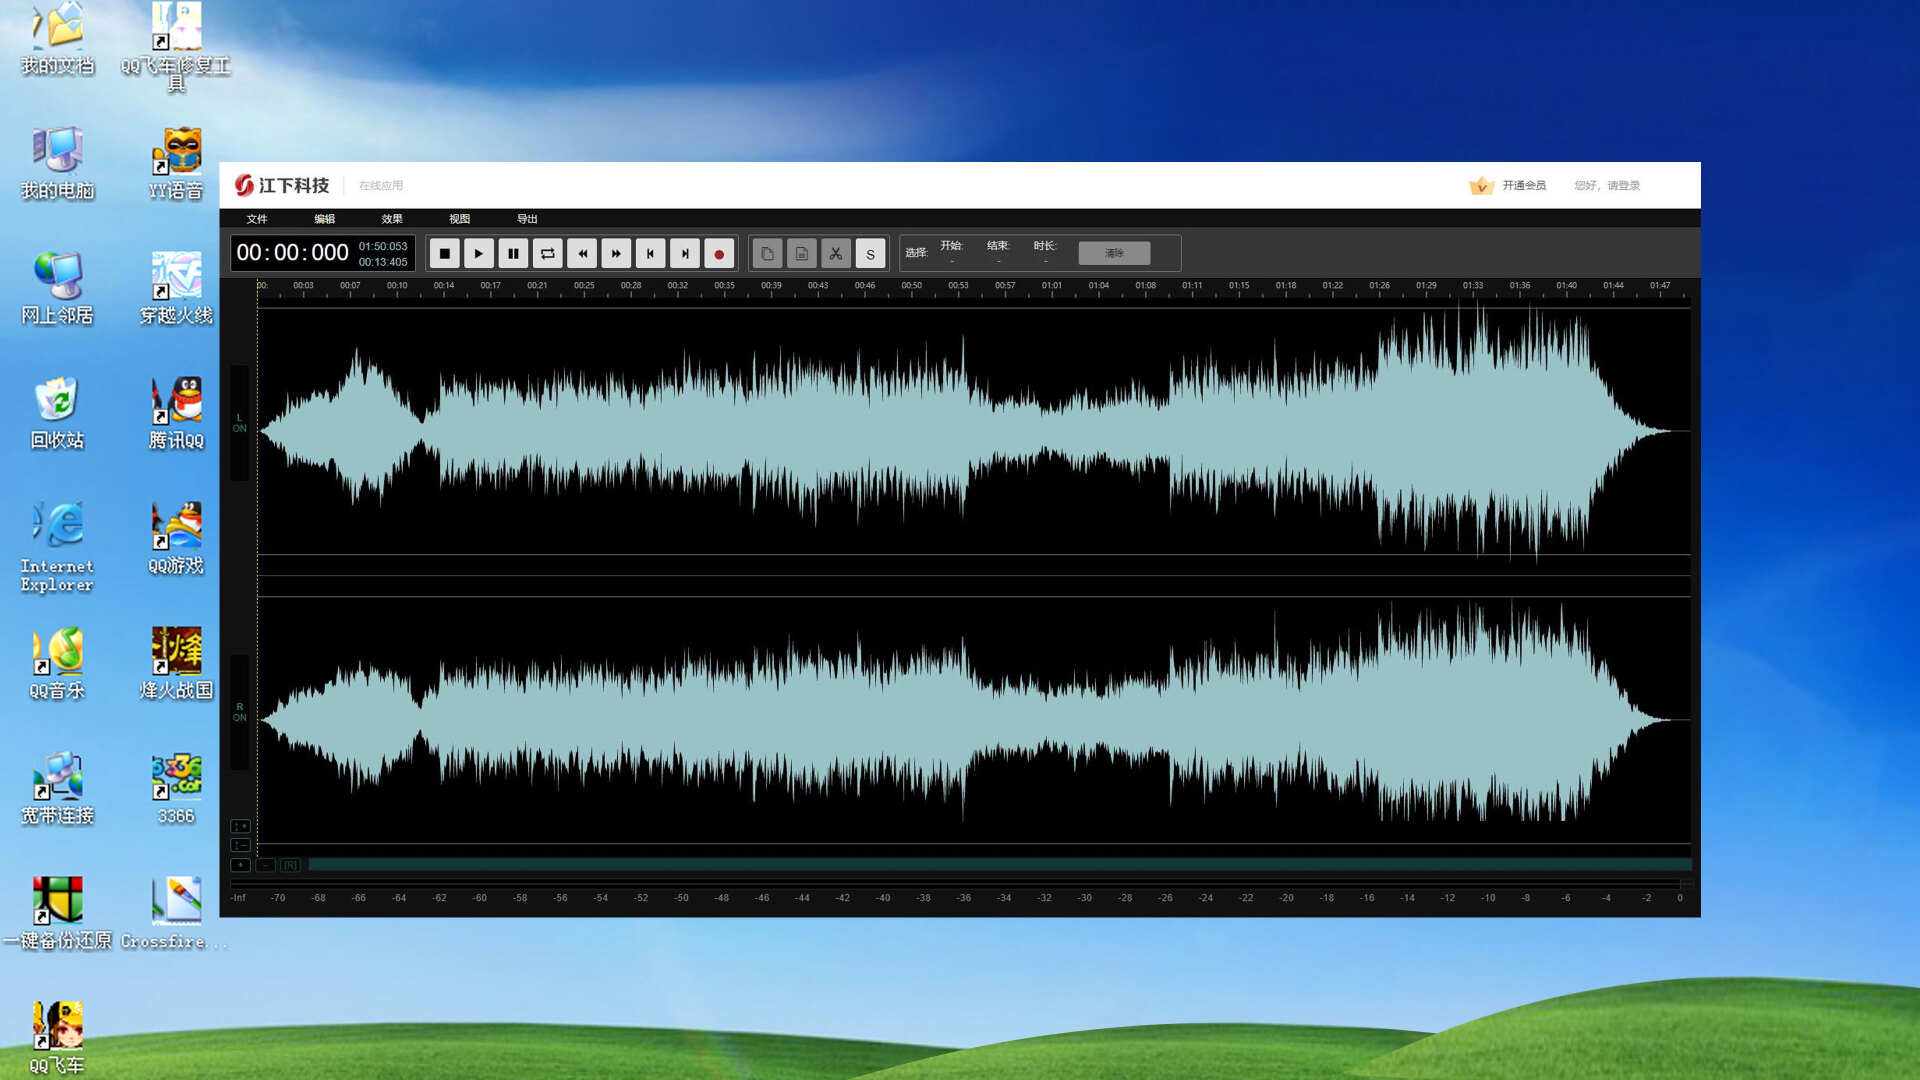Viewport: 1920px width, 1080px height.
Task: Click the paste toolbar icon
Action: pyautogui.click(x=802, y=254)
